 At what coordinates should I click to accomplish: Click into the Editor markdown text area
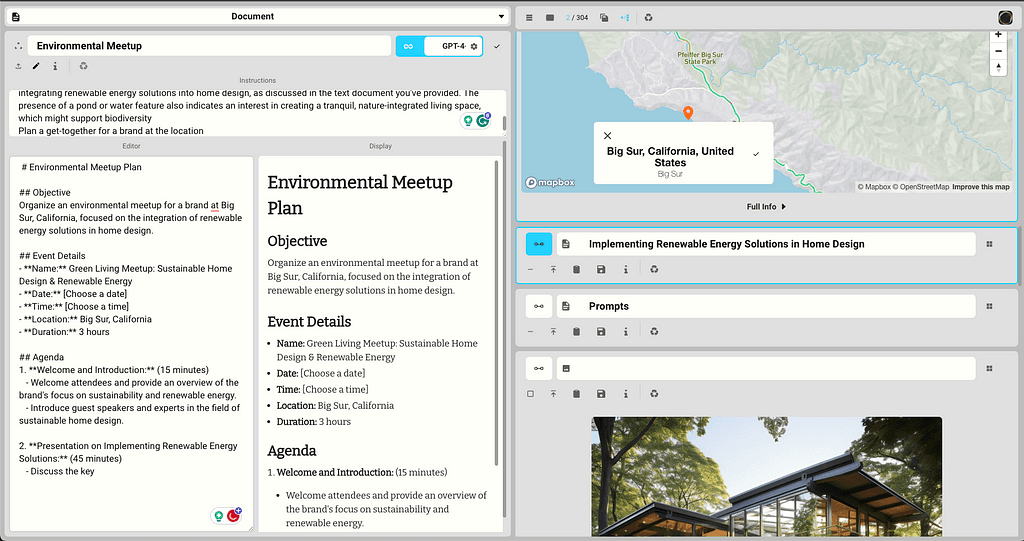coord(131,344)
